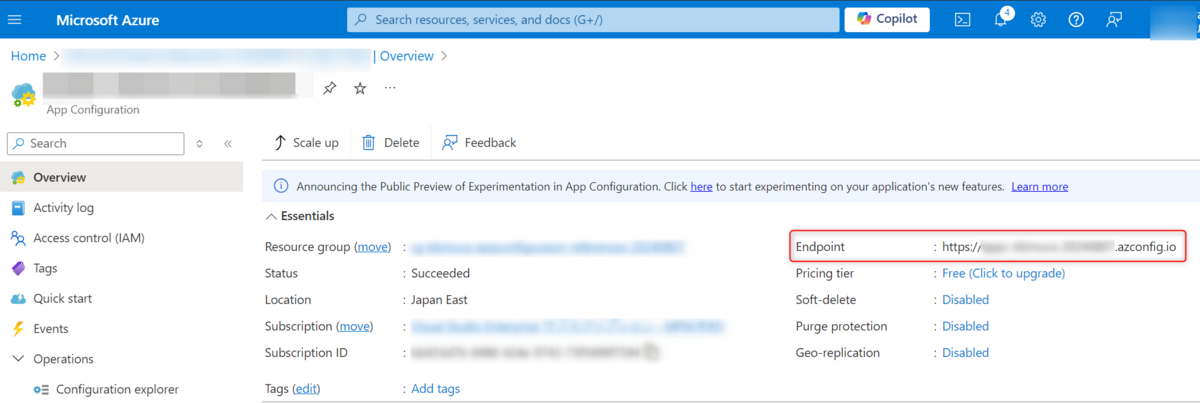
Task: Open the notifications bell
Action: (x=1001, y=20)
